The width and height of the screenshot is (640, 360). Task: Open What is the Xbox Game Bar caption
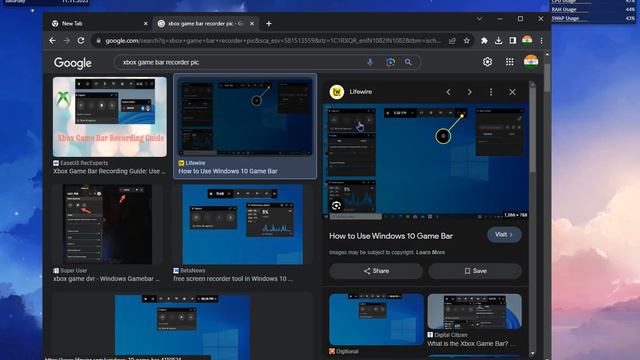tap(471, 343)
